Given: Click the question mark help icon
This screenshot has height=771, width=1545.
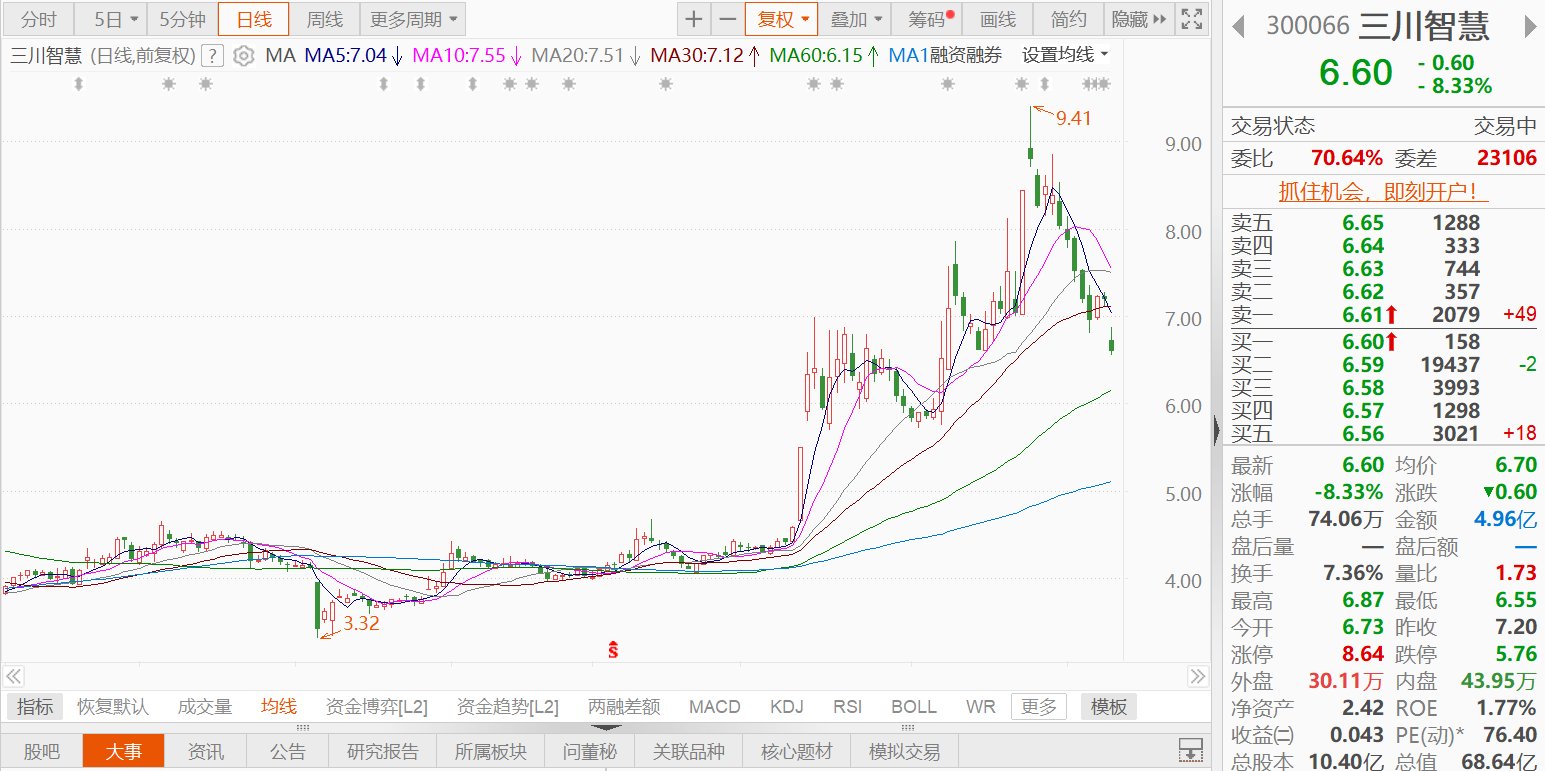Looking at the screenshot, I should coord(211,57).
